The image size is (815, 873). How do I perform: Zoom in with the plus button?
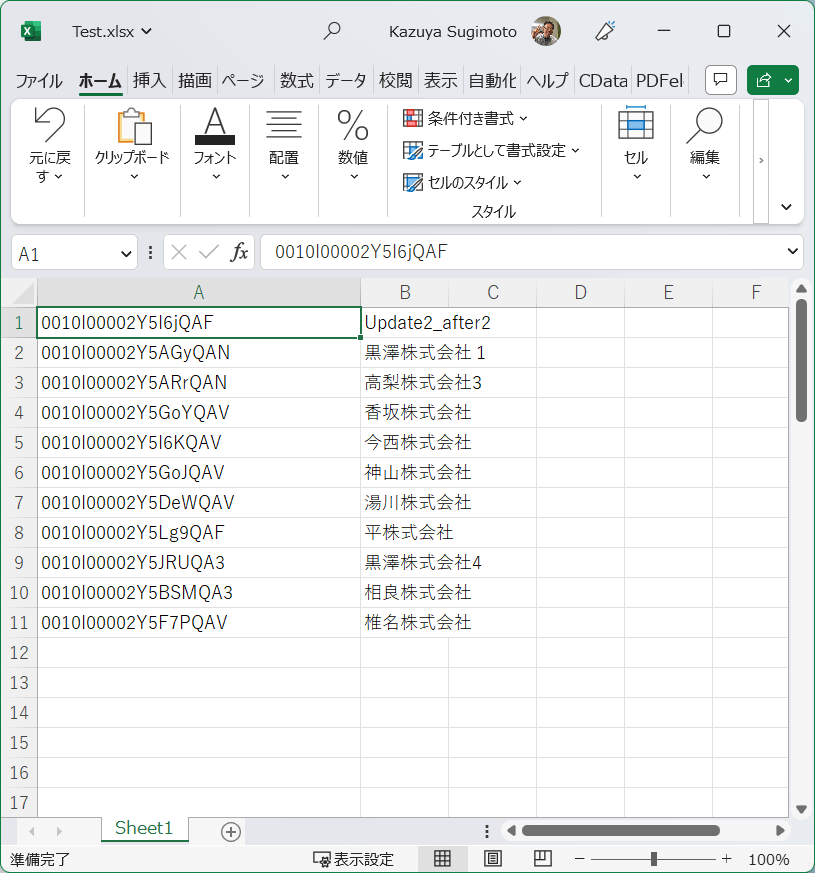pyautogui.click(x=726, y=859)
